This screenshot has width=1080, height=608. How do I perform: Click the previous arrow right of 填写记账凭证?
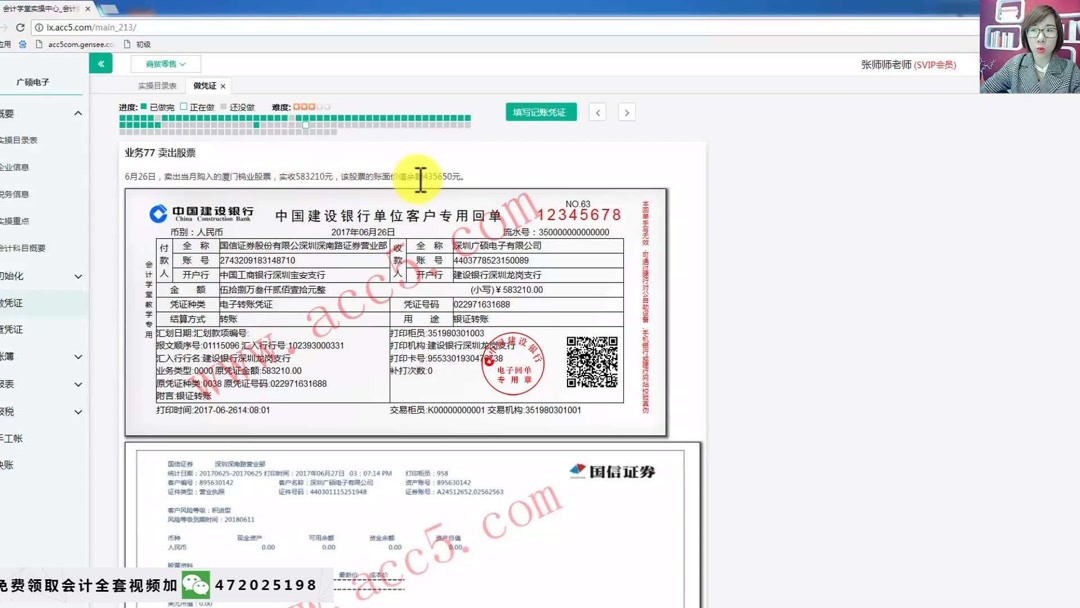[x=600, y=111]
